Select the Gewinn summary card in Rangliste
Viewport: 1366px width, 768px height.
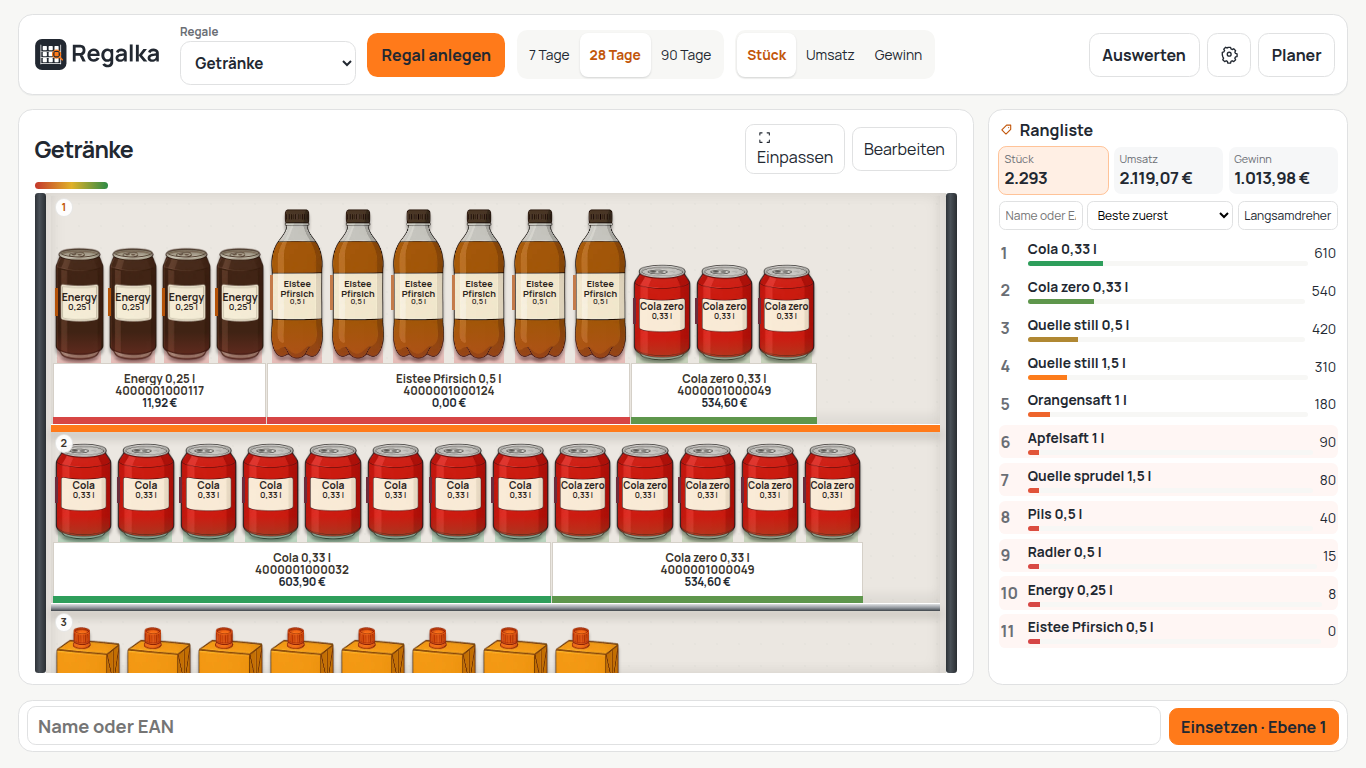coord(1283,170)
